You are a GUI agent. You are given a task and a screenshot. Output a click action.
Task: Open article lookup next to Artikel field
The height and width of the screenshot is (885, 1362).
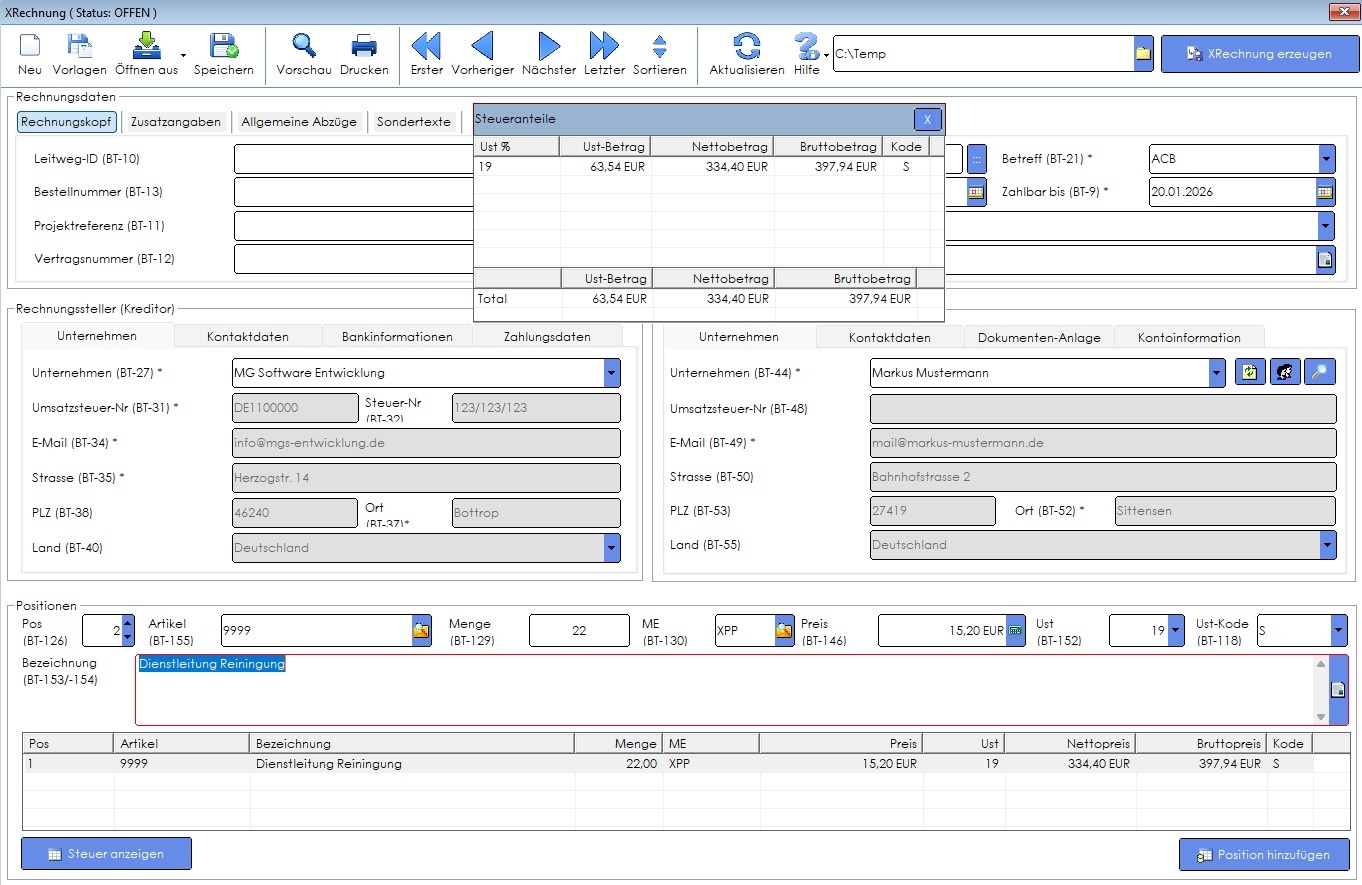pos(421,631)
